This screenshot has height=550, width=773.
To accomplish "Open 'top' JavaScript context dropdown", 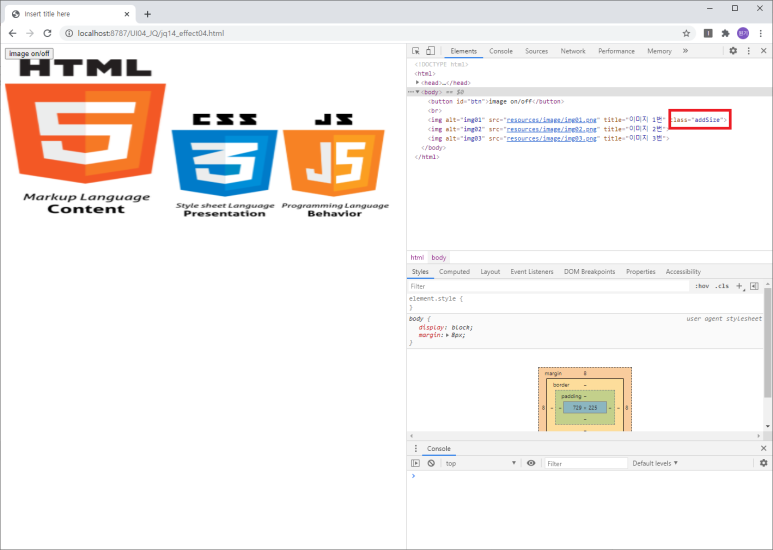I will (x=480, y=463).
